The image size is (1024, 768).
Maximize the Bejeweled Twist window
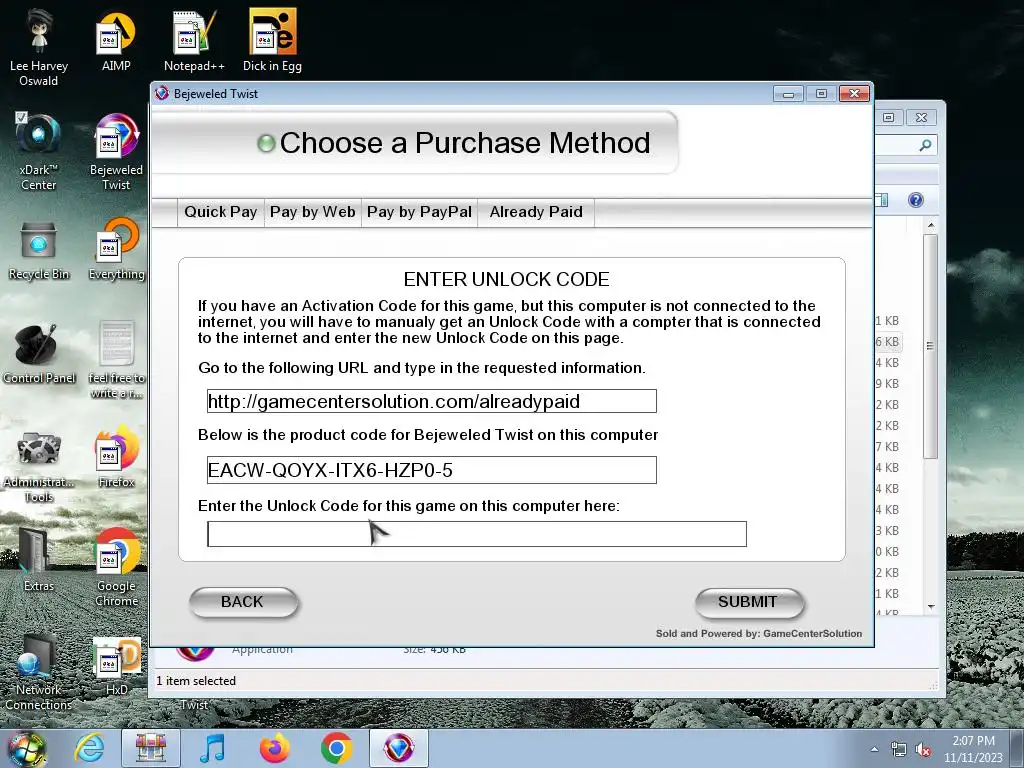(x=821, y=94)
